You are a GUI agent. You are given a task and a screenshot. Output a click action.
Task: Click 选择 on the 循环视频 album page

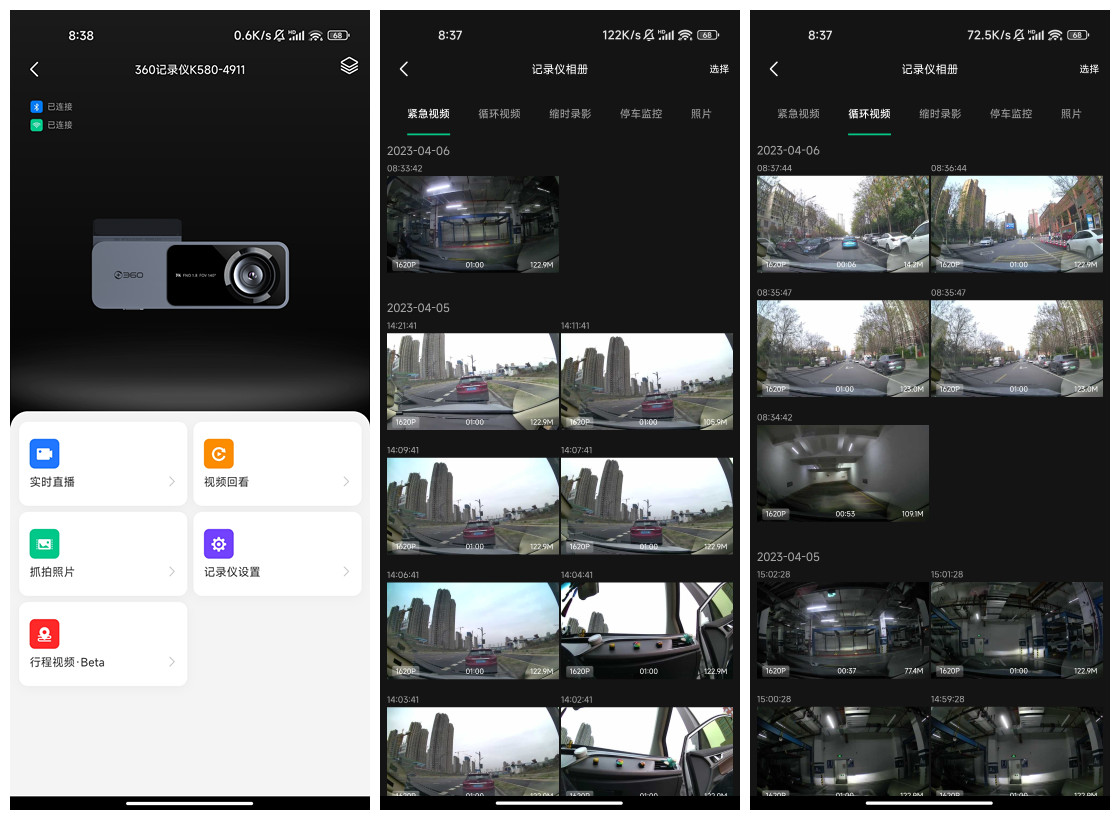pos(1088,69)
